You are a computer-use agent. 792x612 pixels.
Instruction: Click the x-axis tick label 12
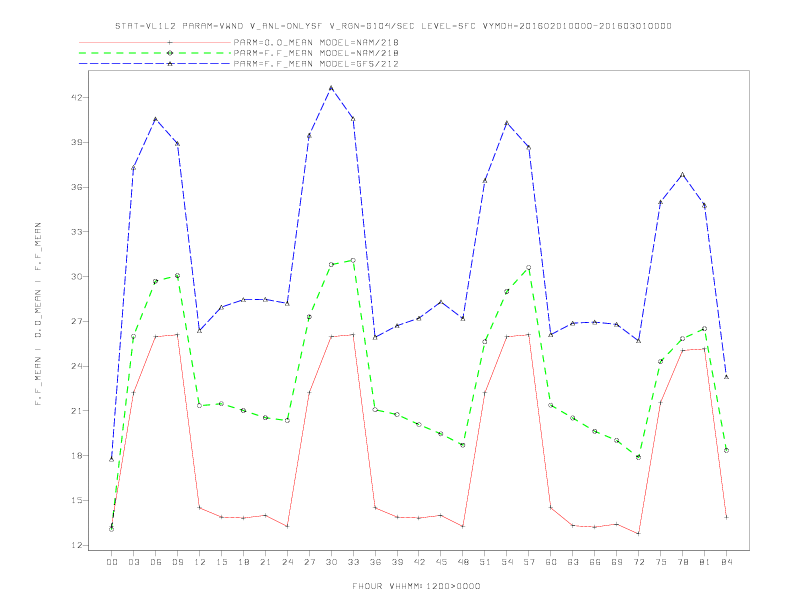tap(200, 562)
